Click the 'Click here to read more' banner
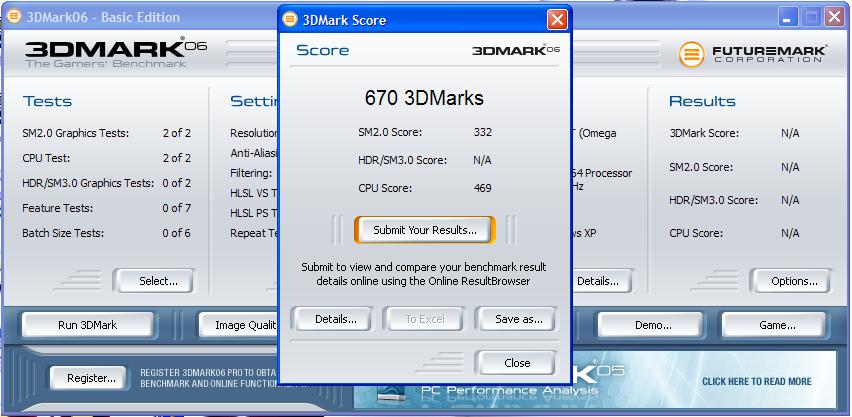852x417 pixels. (756, 381)
